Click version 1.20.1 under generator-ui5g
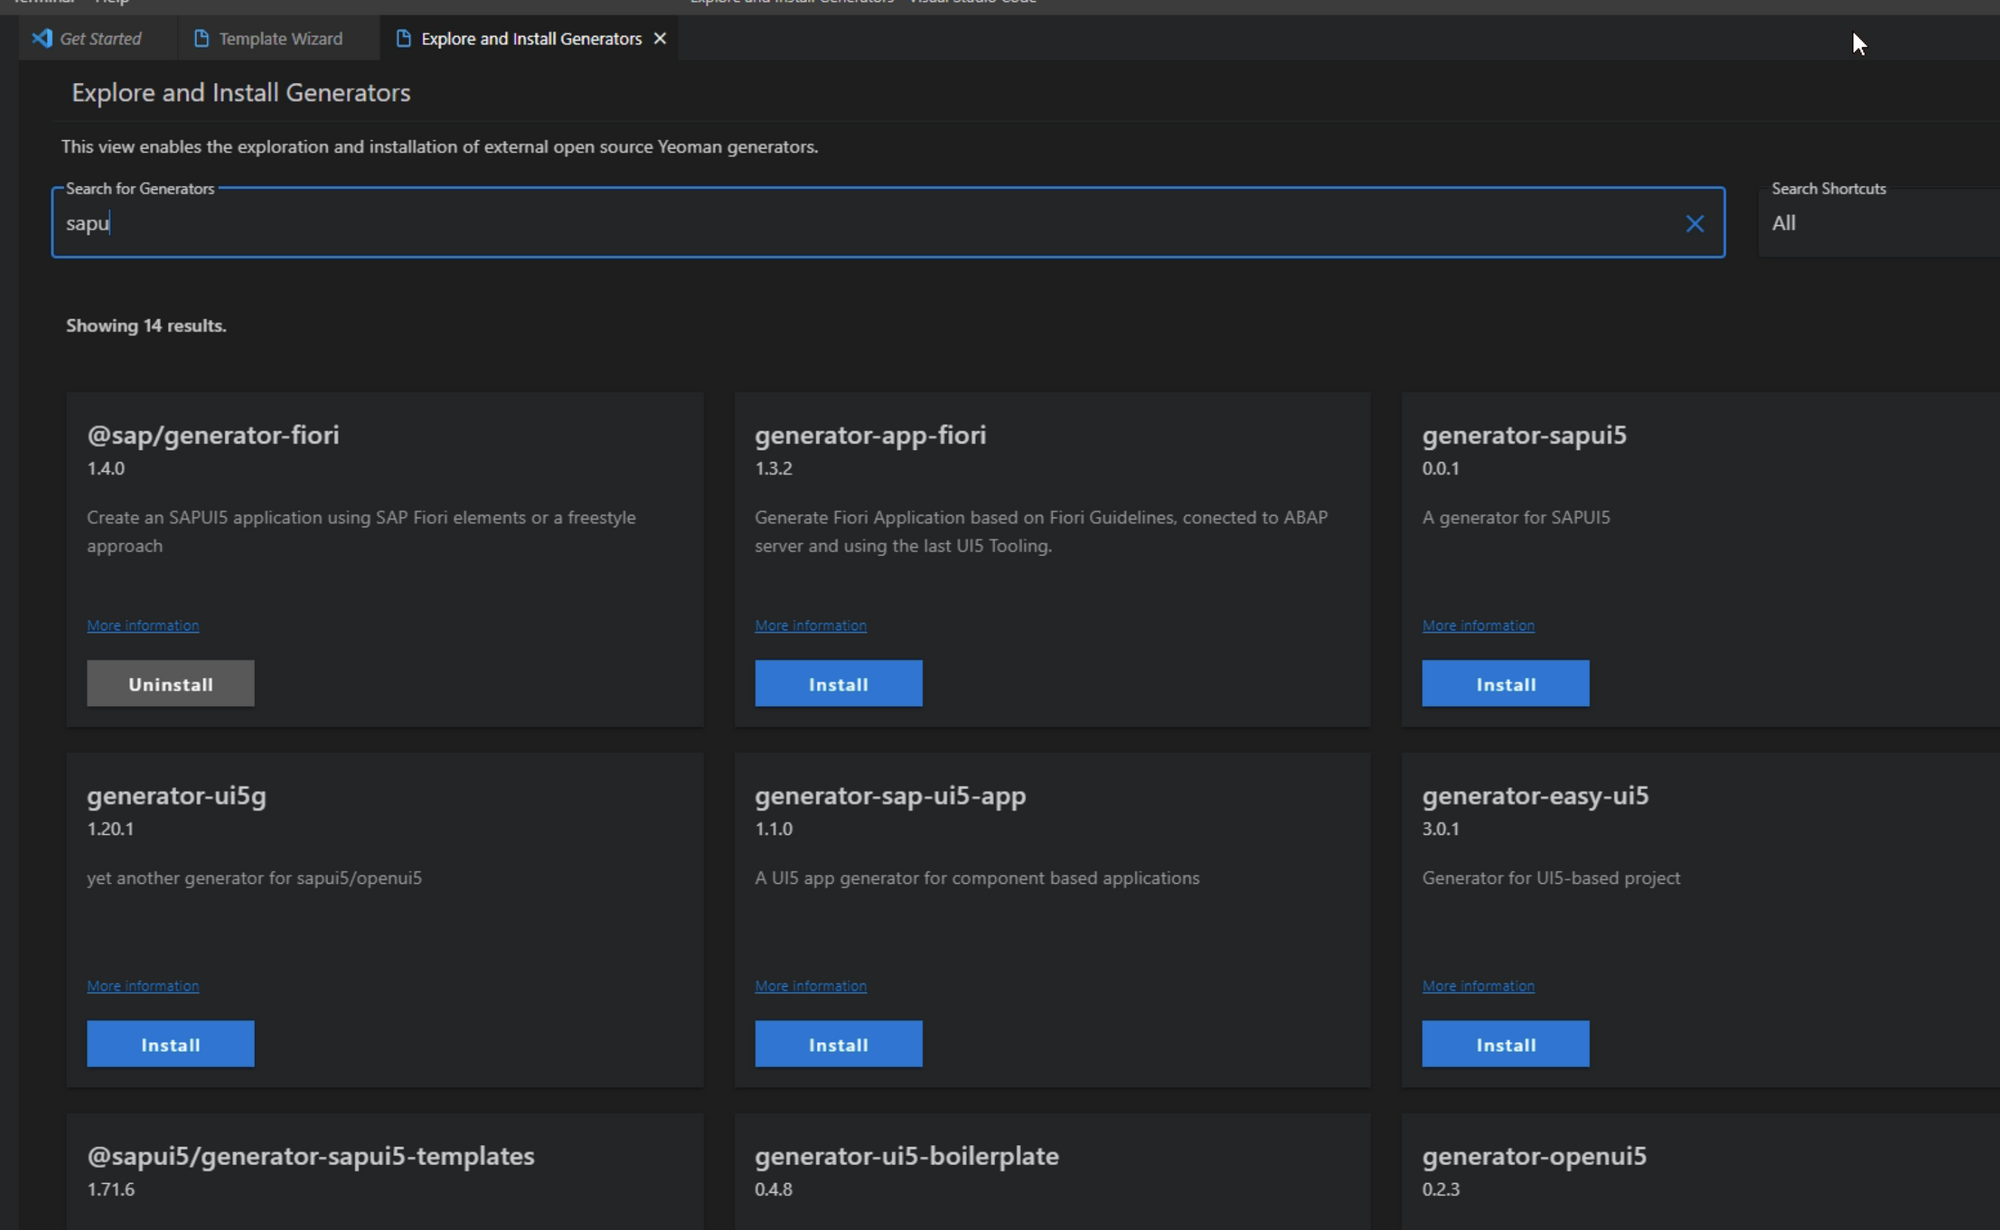 pos(110,829)
